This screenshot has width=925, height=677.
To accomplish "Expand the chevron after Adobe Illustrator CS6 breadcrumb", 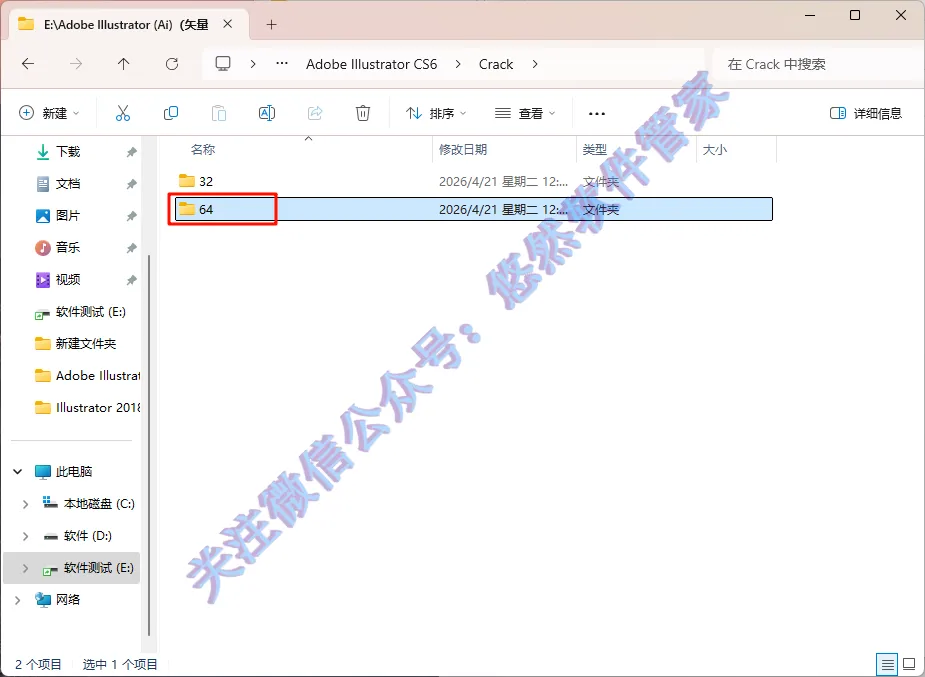I will click(x=458, y=64).
